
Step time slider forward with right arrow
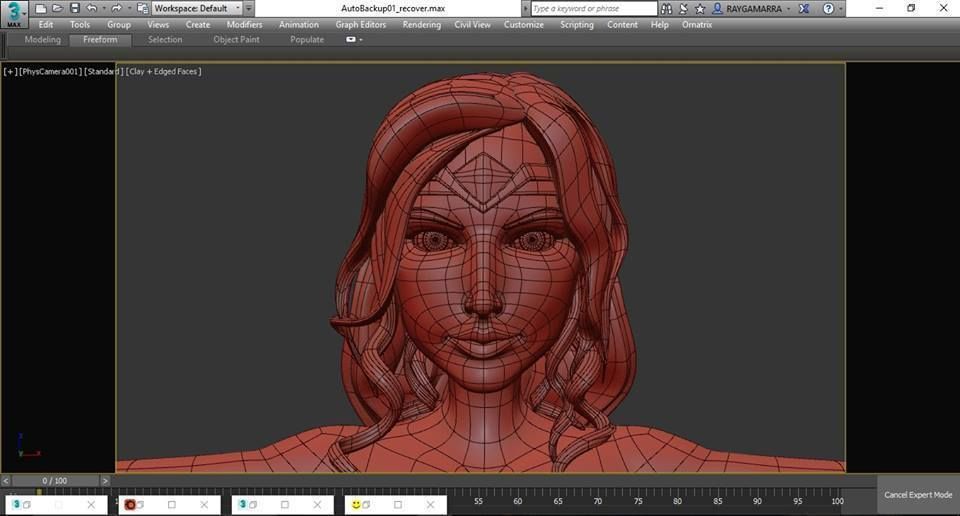click(x=105, y=481)
